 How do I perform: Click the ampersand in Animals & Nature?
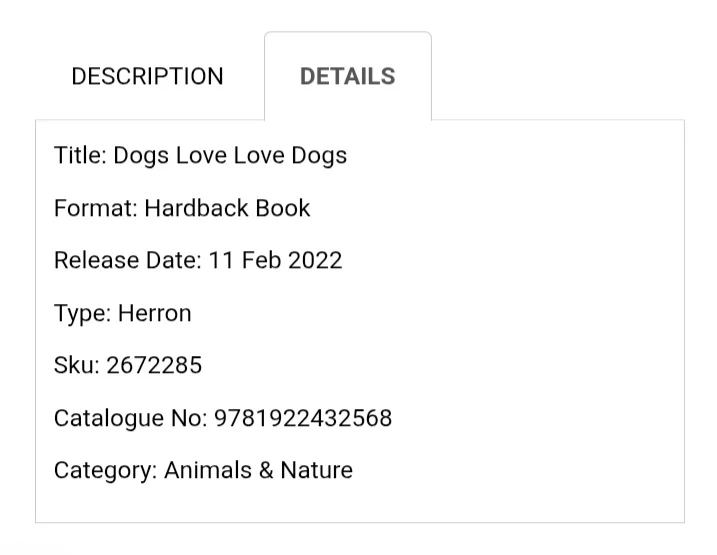266,470
